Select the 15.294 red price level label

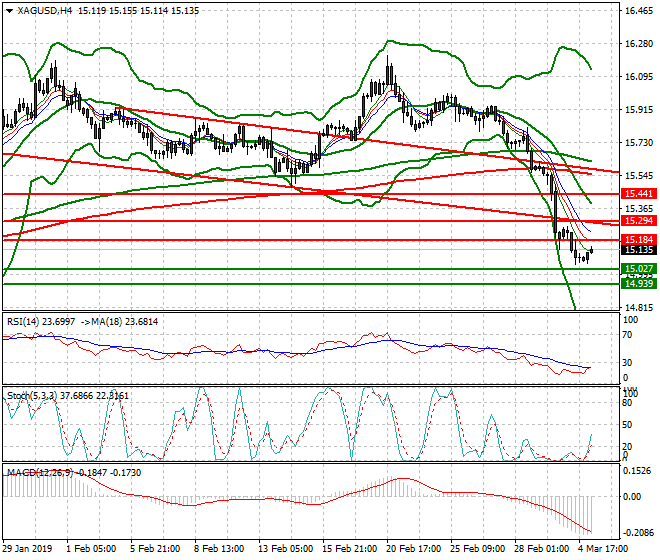(x=639, y=221)
